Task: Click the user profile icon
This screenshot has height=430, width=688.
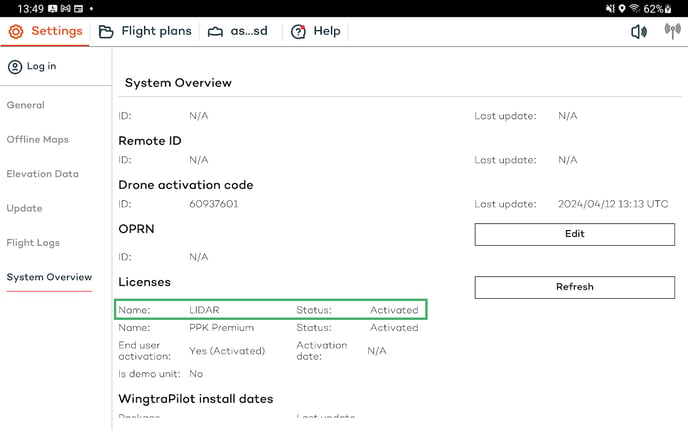Action: [15, 67]
